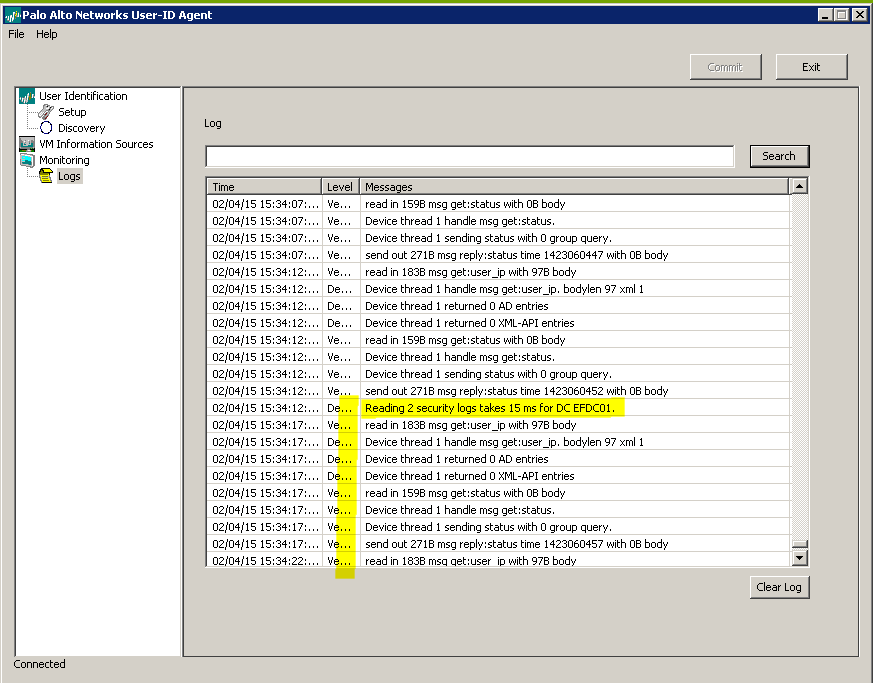Click the Setup wrench icon
Viewport: 873px width, 683px height.
[x=46, y=112]
